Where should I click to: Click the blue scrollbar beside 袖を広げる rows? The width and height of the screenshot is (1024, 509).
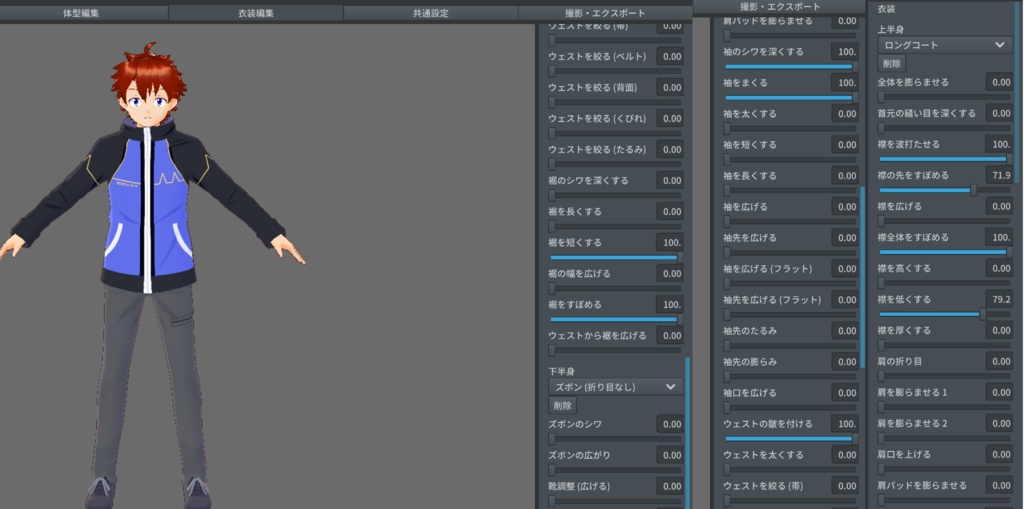[863, 277]
